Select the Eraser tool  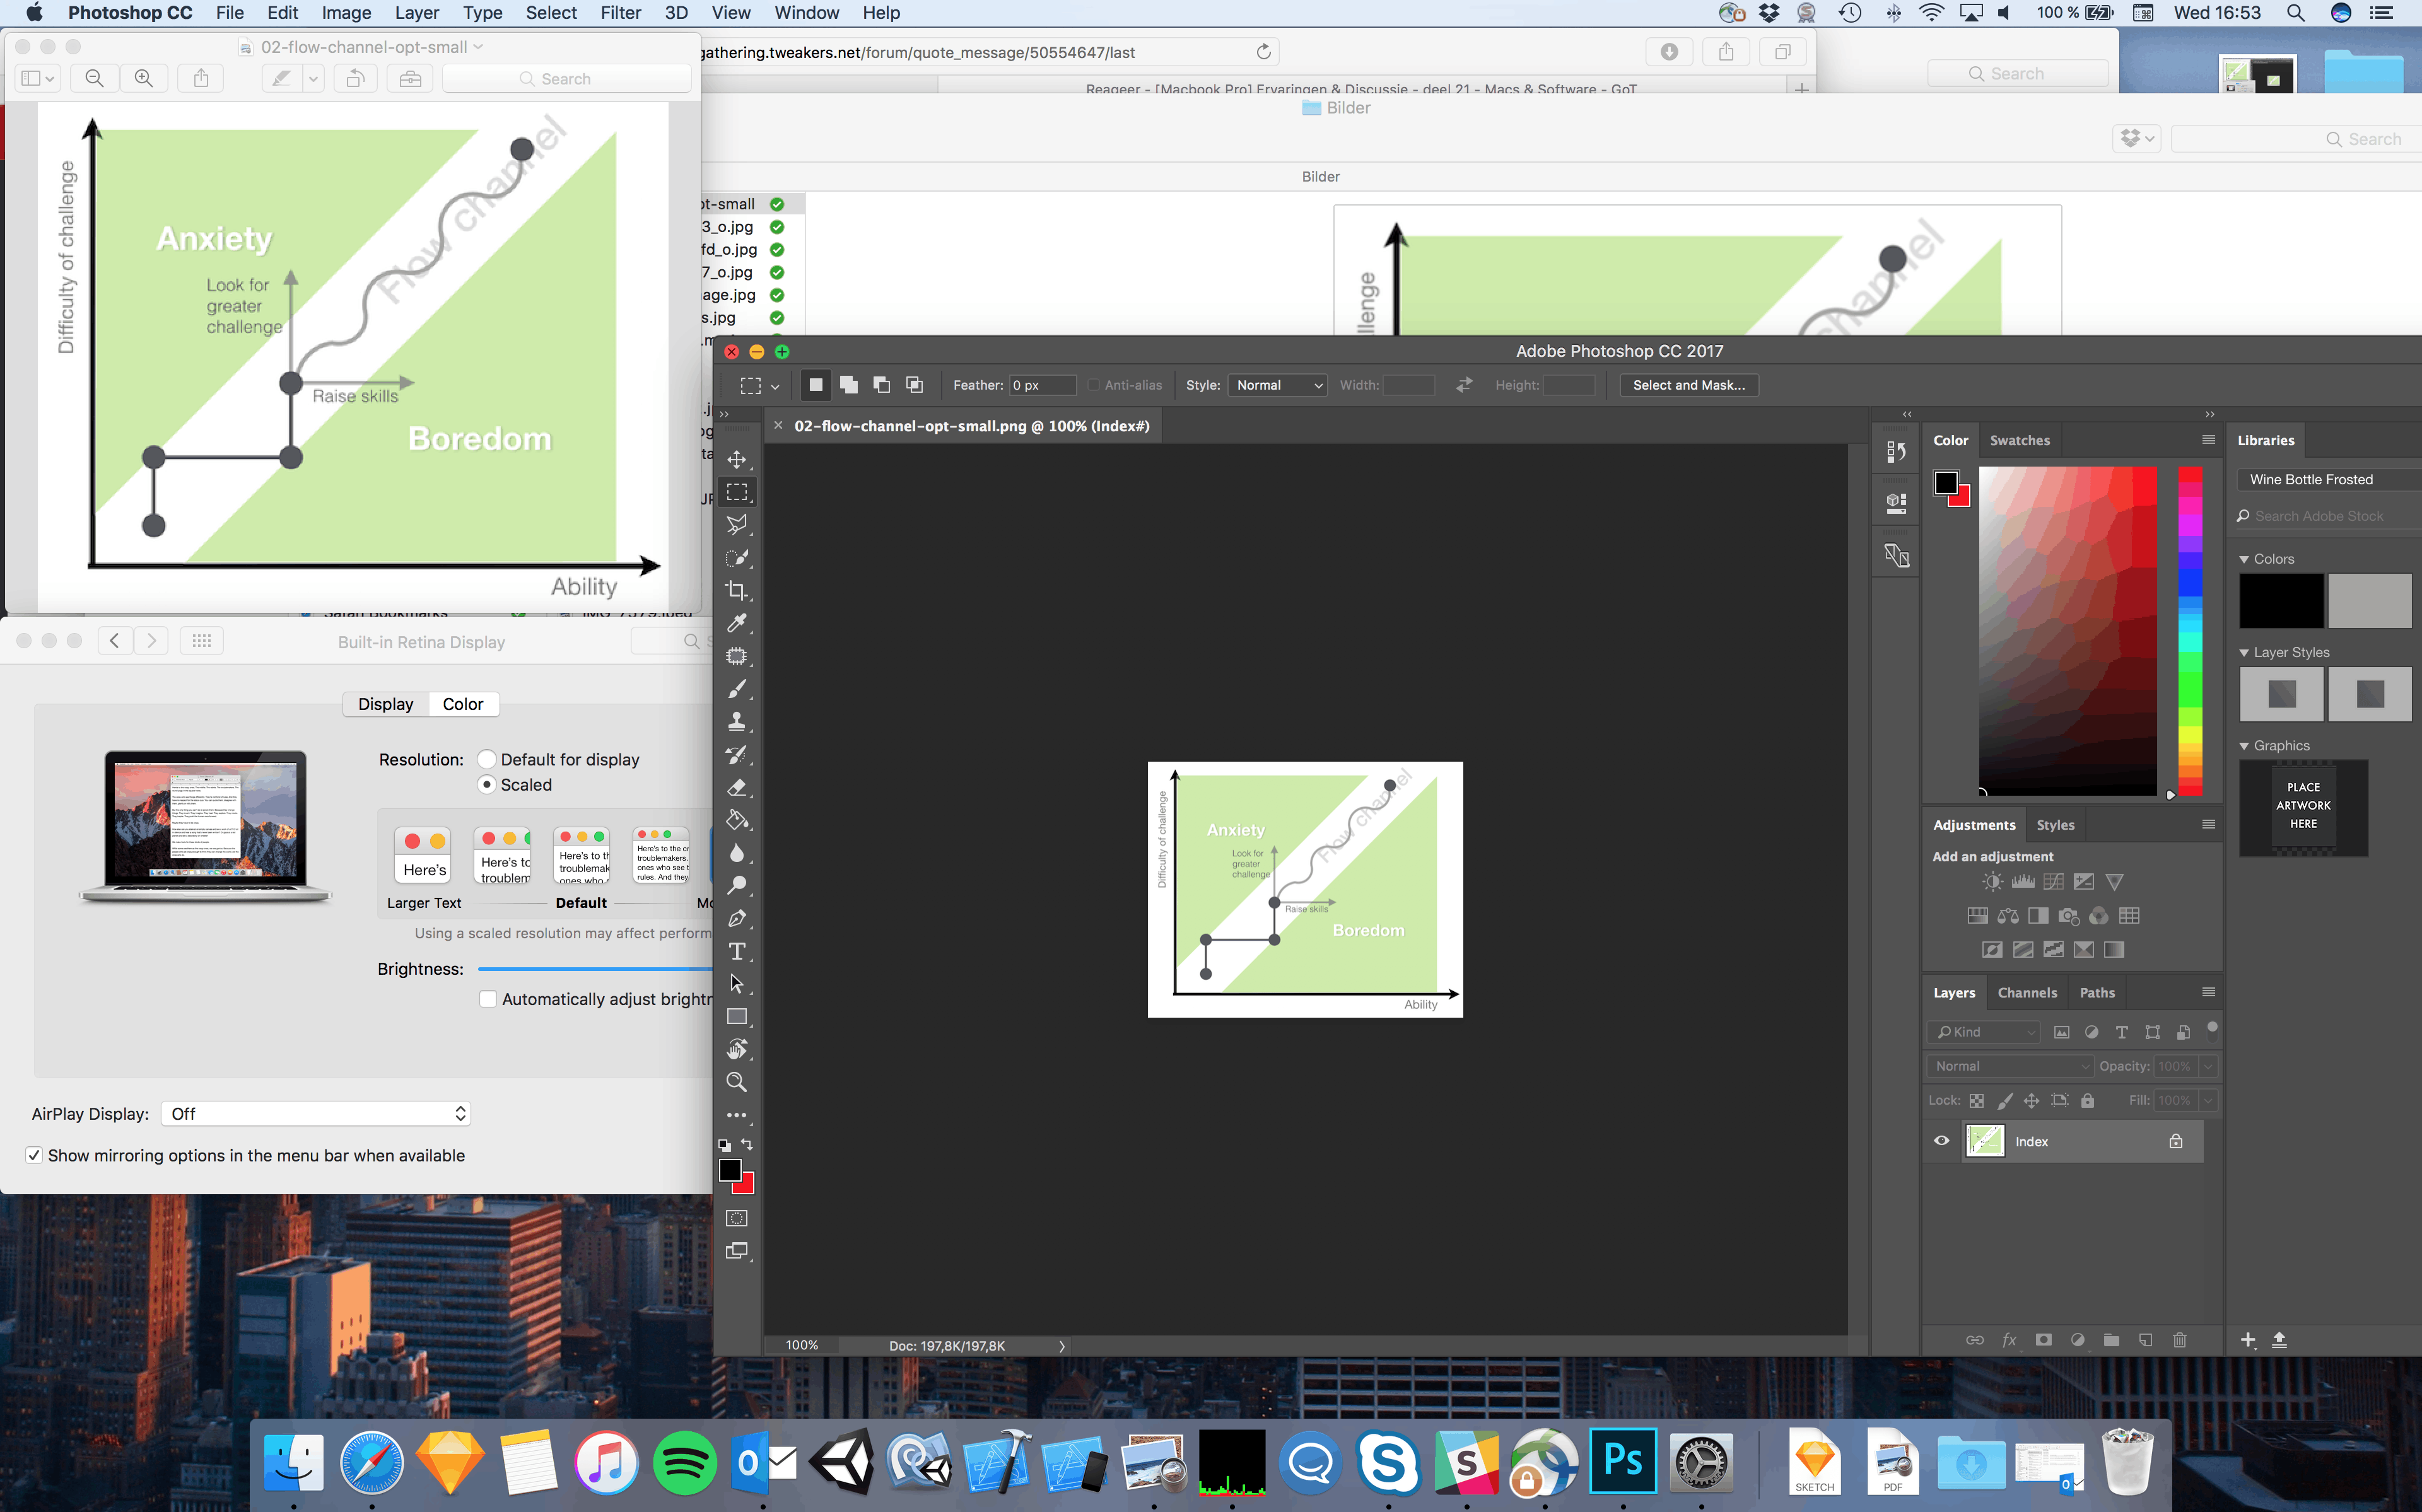point(737,787)
